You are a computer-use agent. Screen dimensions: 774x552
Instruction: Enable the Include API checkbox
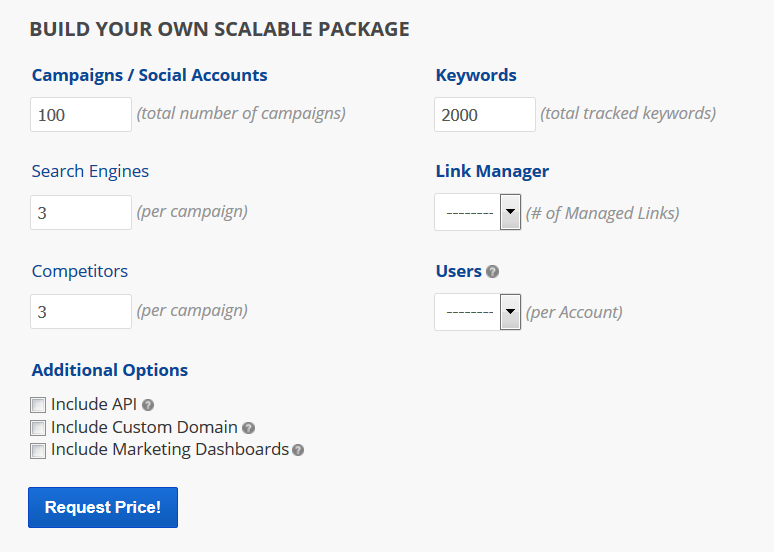pos(38,405)
